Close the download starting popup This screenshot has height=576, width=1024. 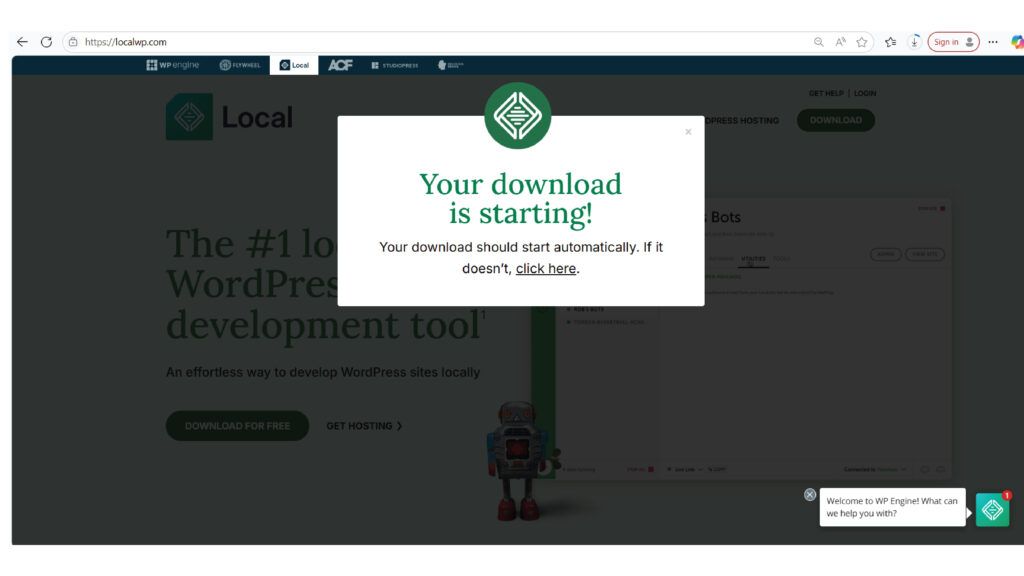(688, 132)
